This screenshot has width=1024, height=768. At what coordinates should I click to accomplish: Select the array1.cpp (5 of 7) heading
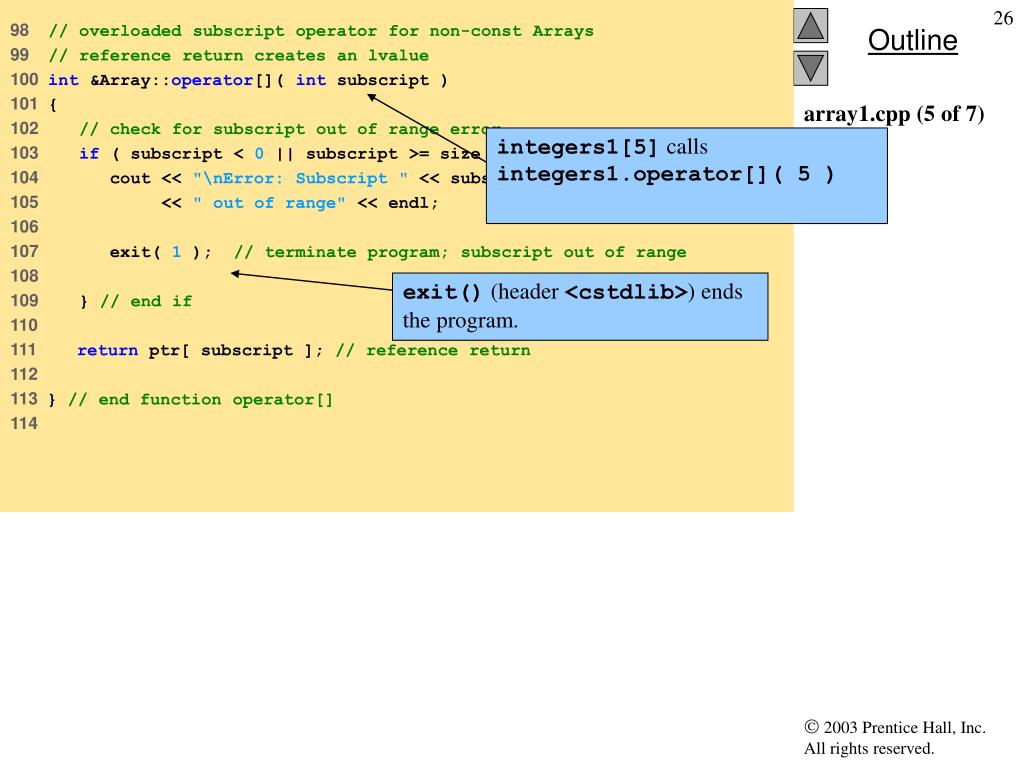point(893,114)
